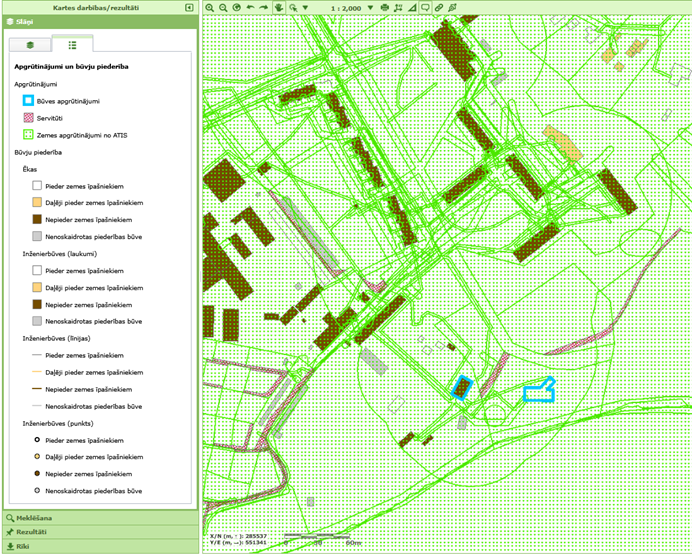
Task: Toggle the map comment bubble tool
Action: [425, 7]
